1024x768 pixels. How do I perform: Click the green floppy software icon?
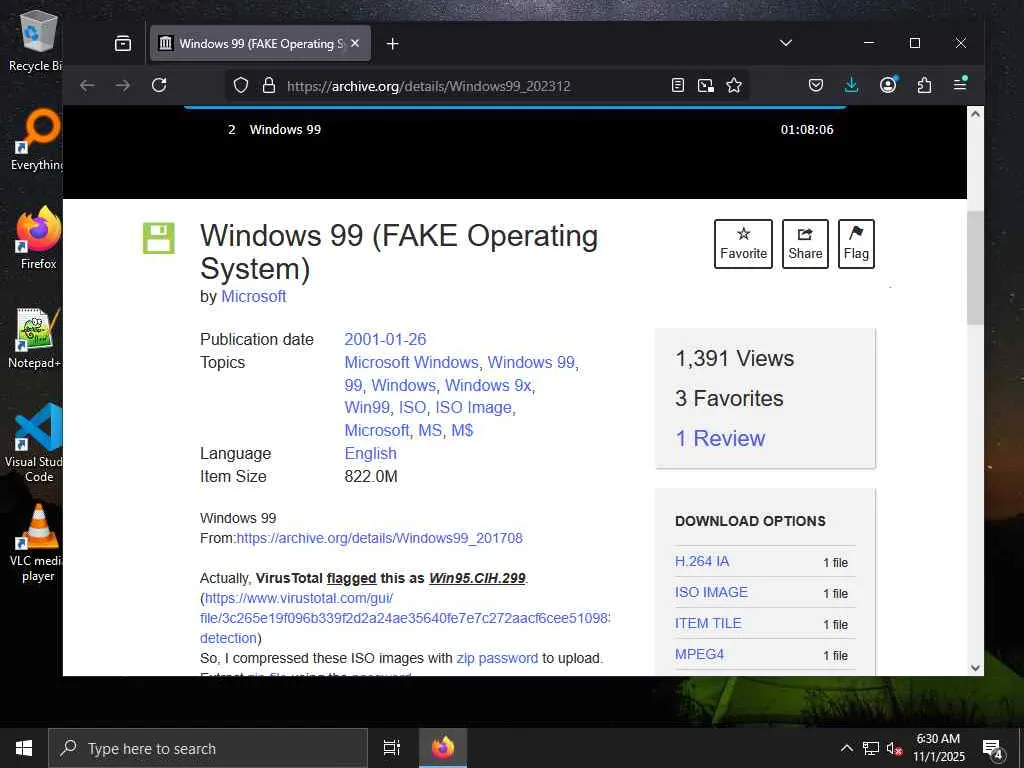point(159,238)
